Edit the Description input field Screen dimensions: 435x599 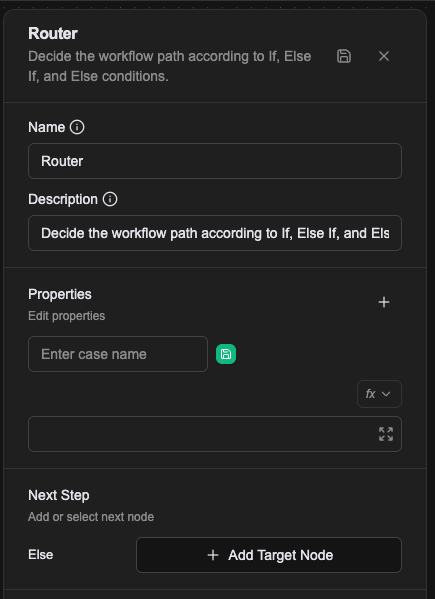215,233
